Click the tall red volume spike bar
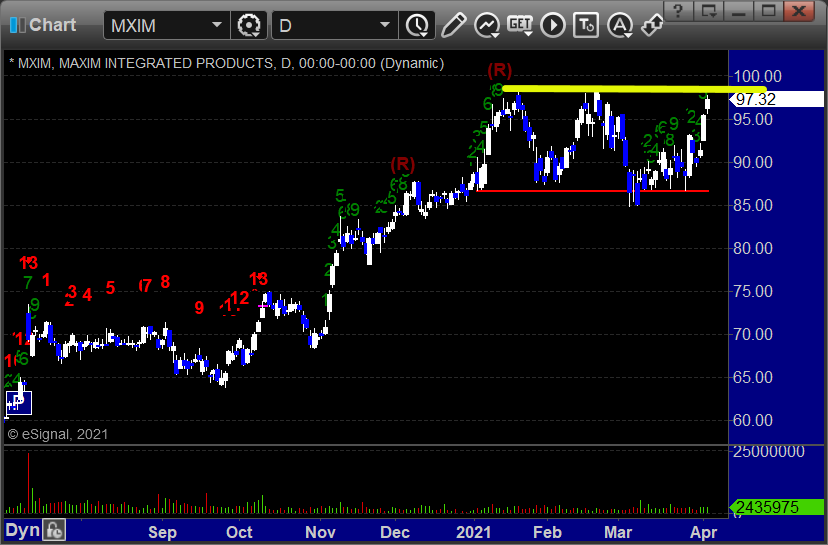 pyautogui.click(x=29, y=483)
